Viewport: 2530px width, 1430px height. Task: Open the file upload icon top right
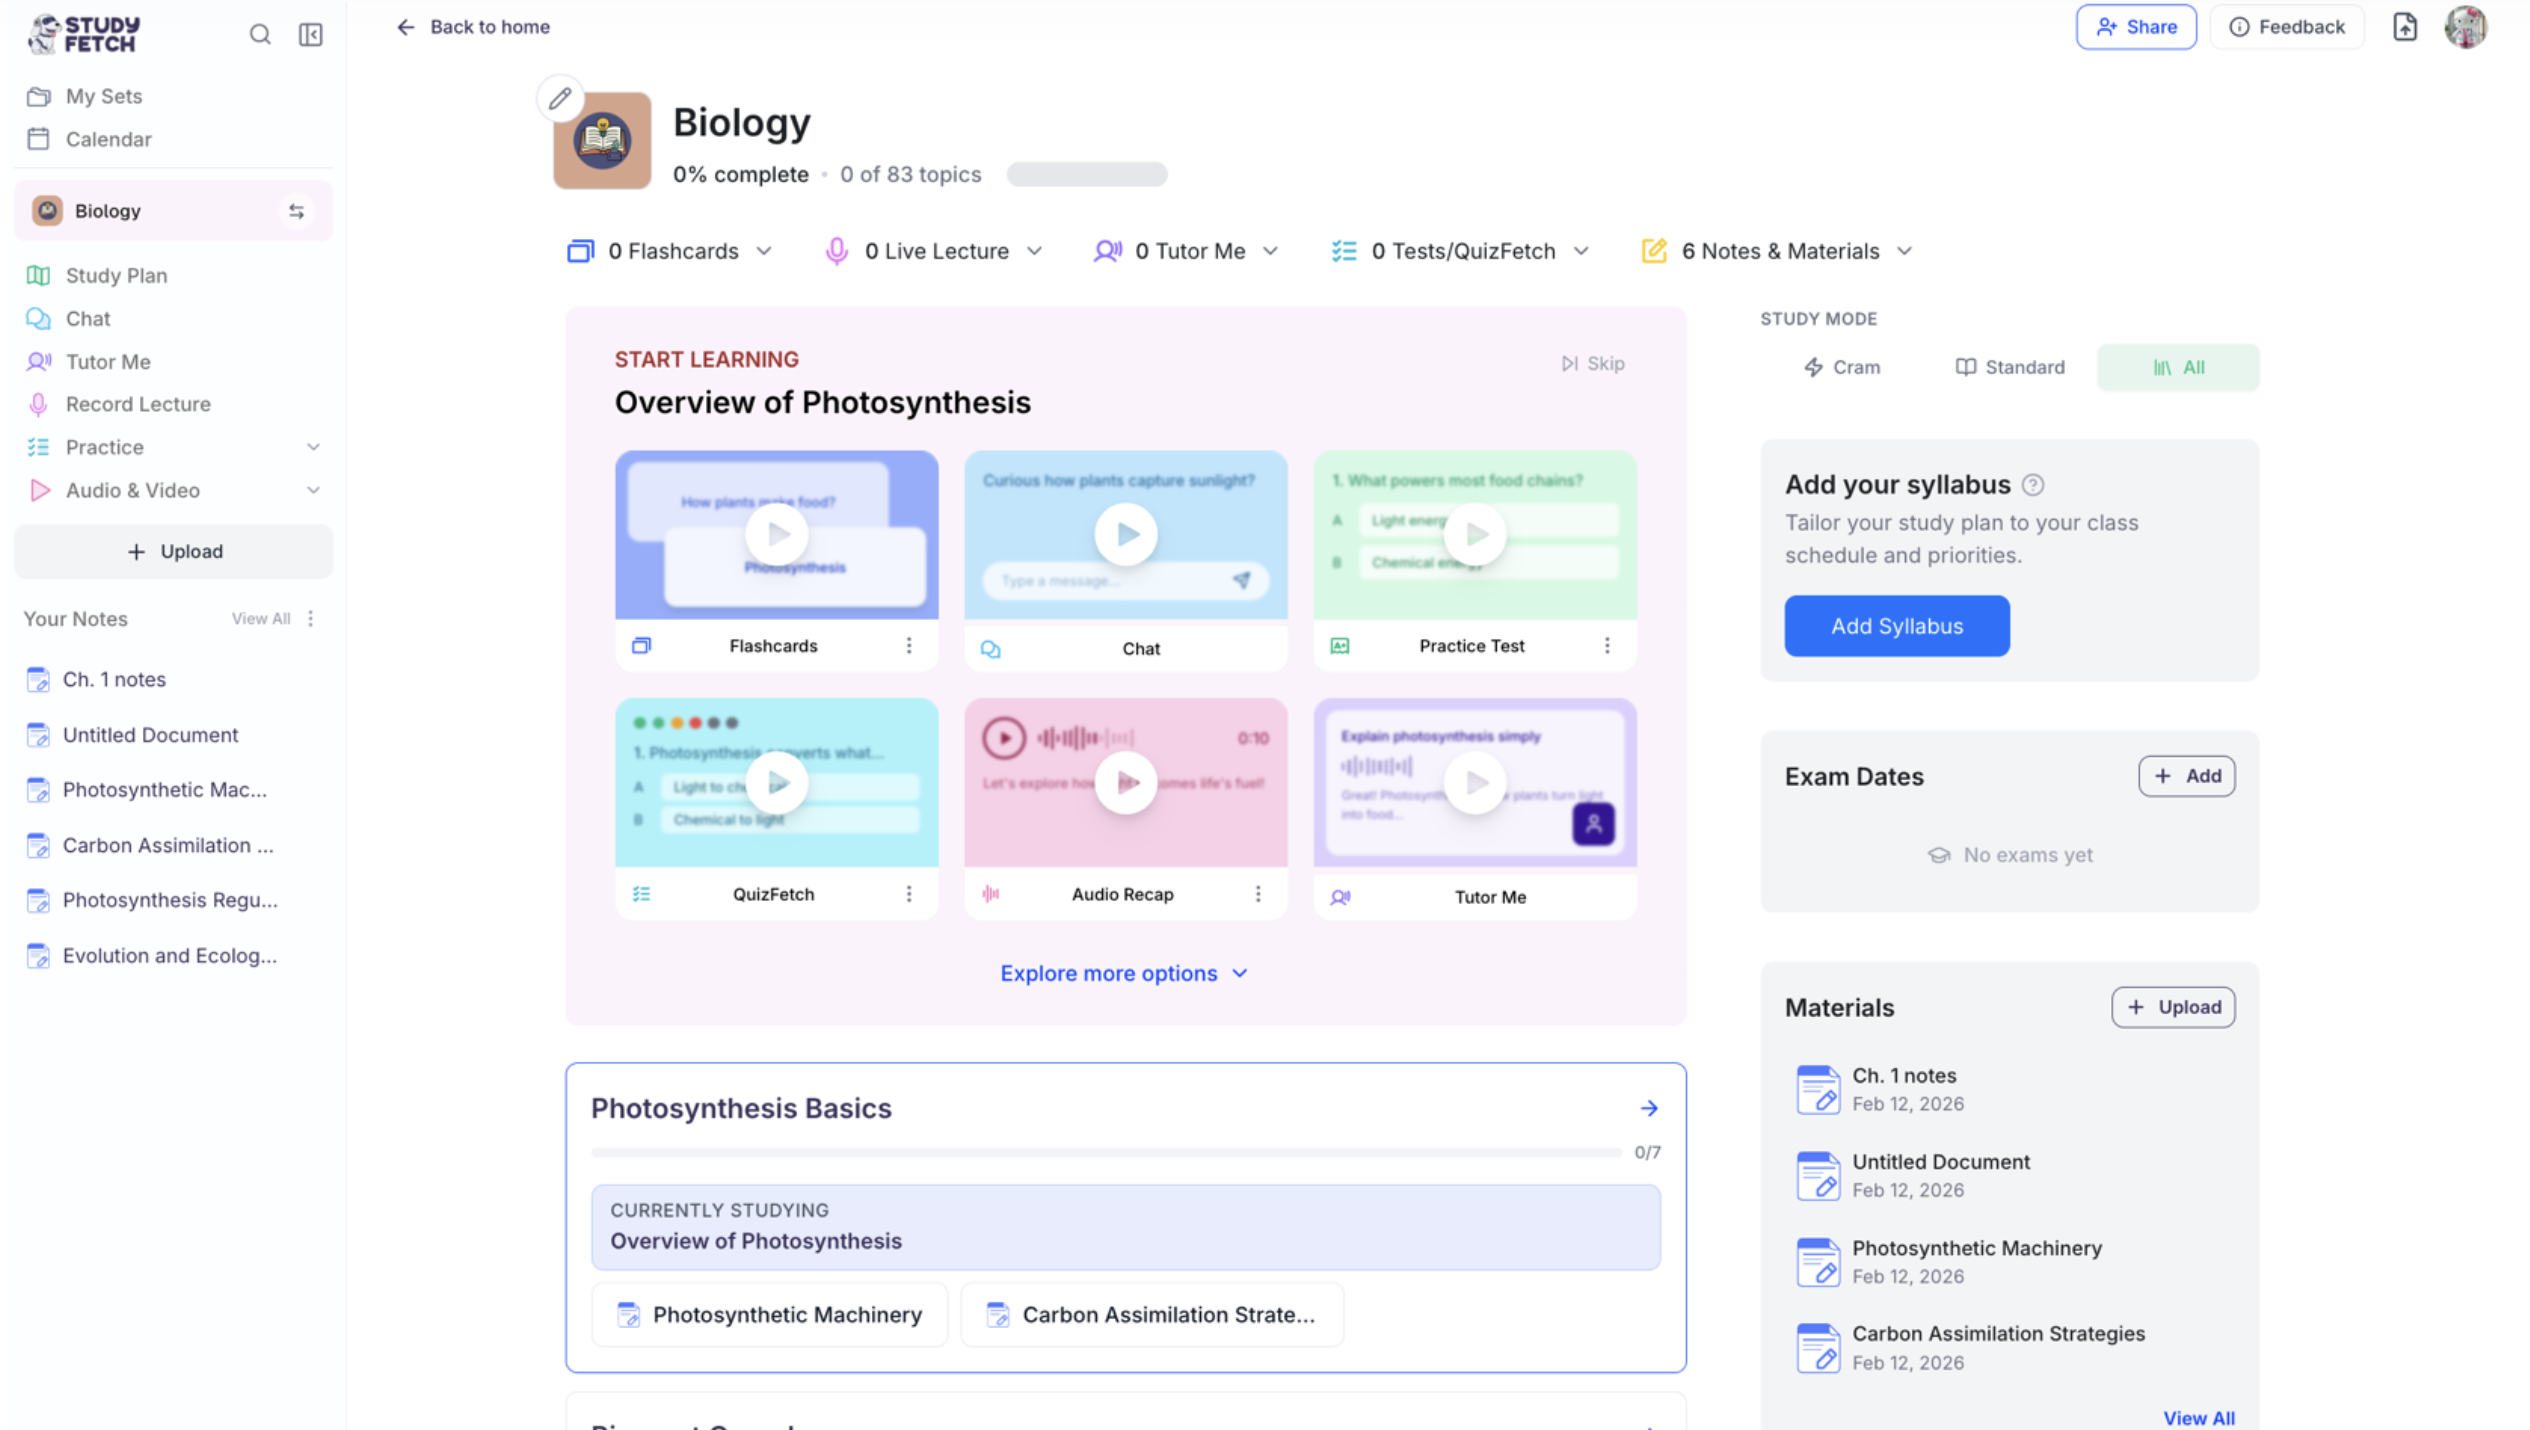pos(2405,27)
